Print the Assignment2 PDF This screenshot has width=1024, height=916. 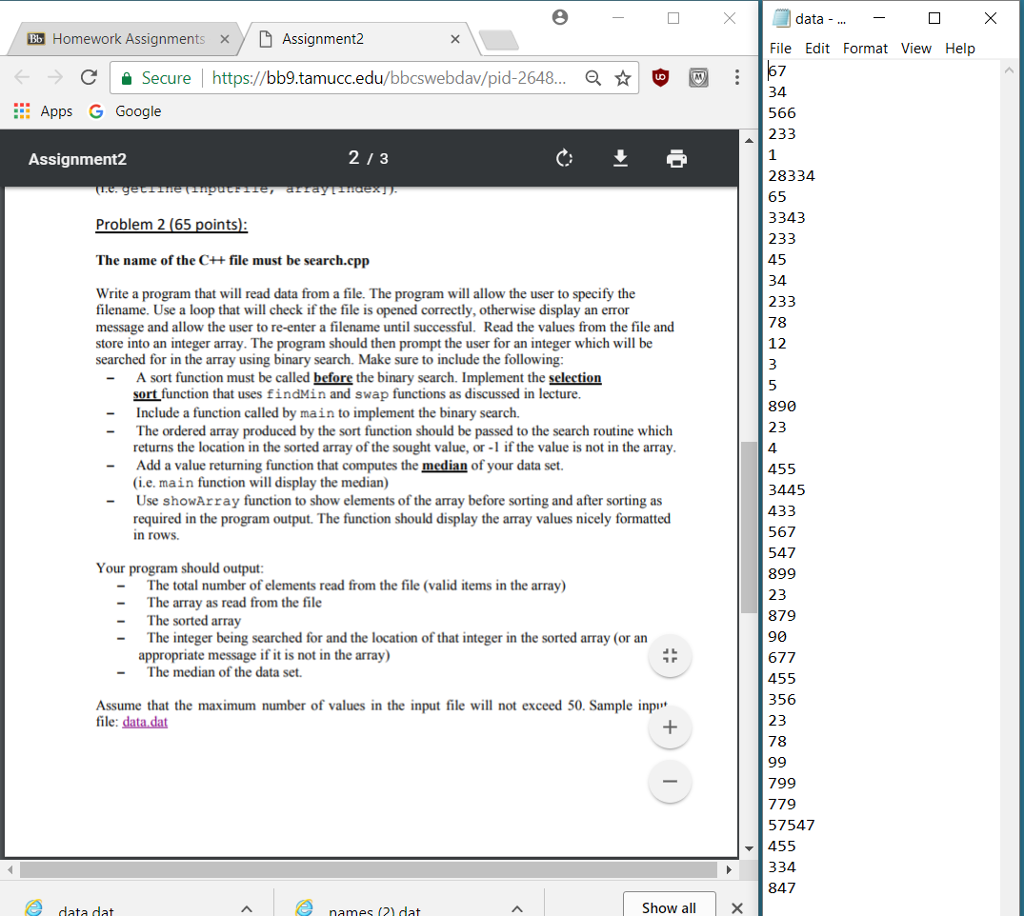677,159
